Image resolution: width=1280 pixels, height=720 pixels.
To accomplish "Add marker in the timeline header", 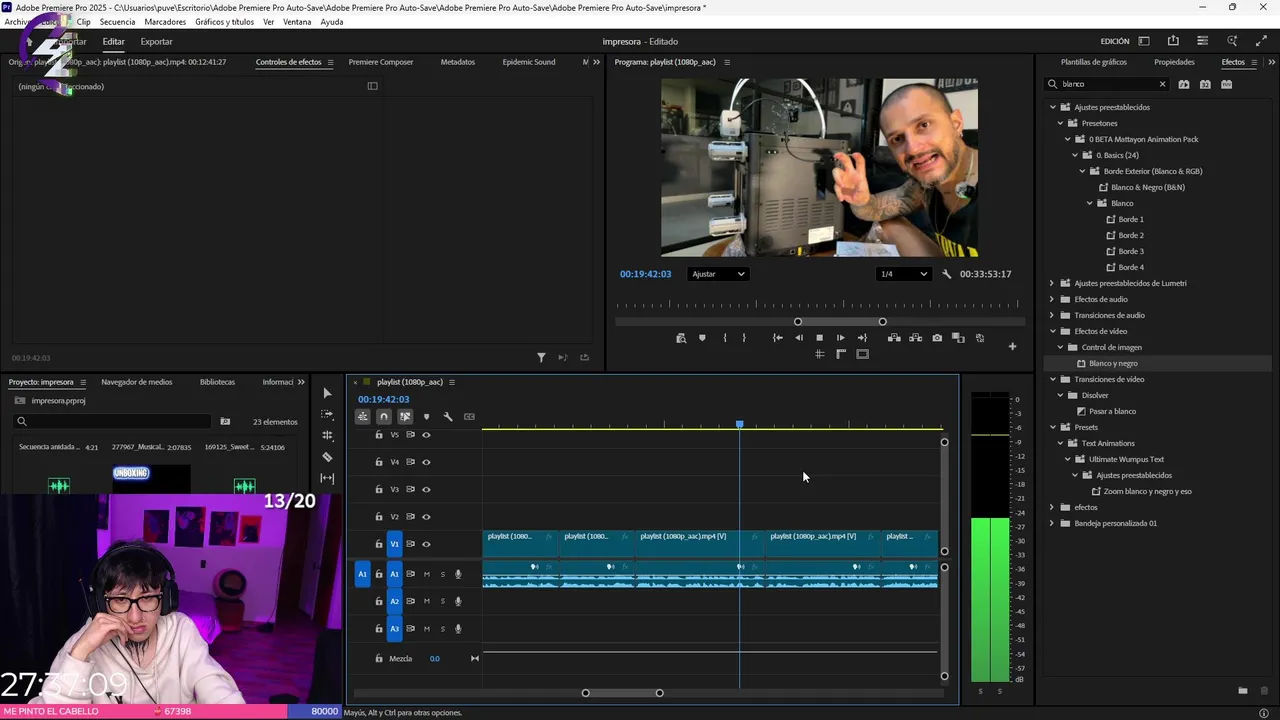I will coord(426,417).
